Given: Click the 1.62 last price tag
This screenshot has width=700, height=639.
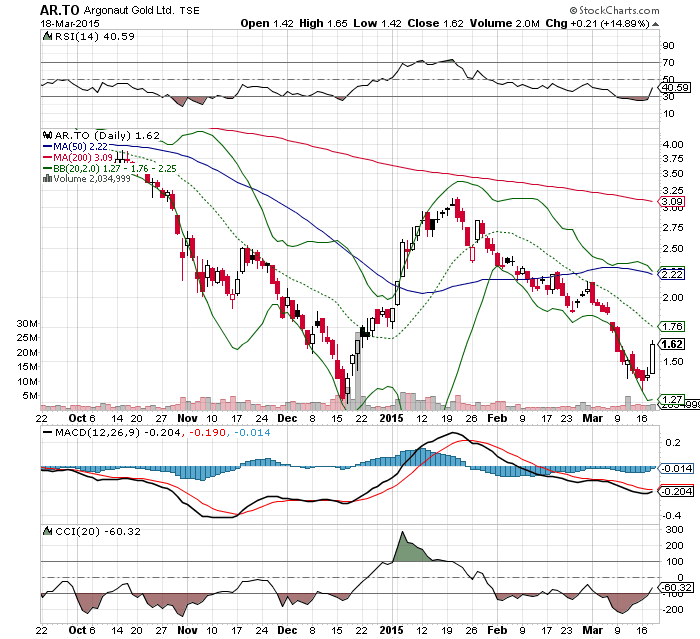Looking at the screenshot, I should tap(672, 344).
